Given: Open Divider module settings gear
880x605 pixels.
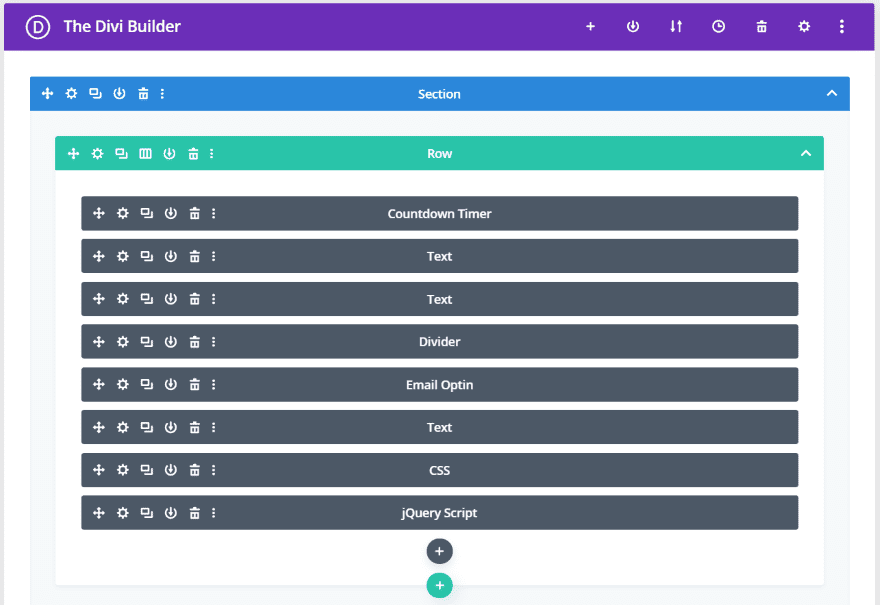Looking at the screenshot, I should (x=122, y=342).
